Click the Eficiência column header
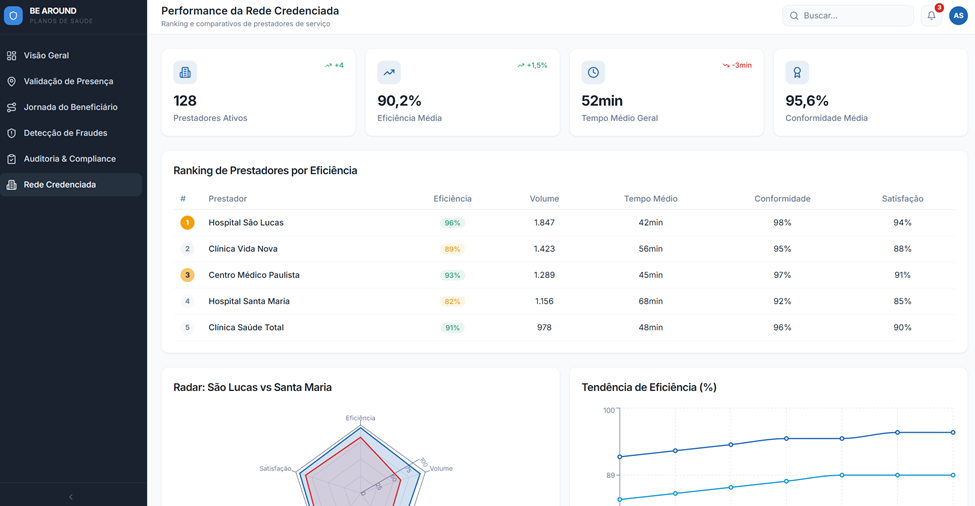The height and width of the screenshot is (506, 975). (x=452, y=199)
